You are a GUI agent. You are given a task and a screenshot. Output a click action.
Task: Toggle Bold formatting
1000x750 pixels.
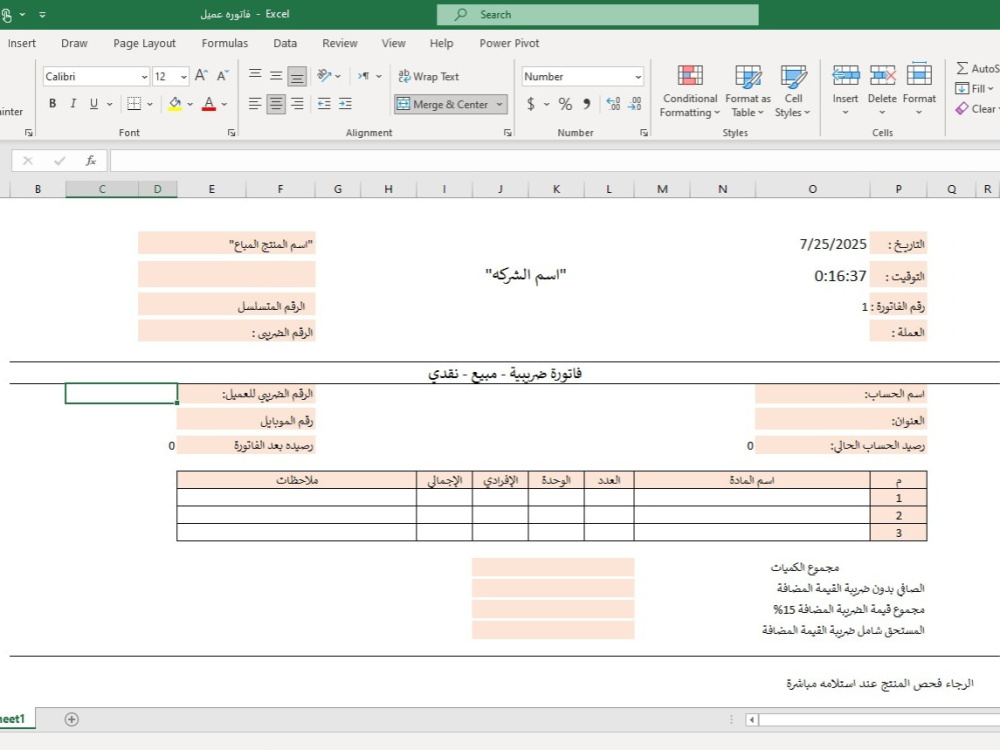[x=52, y=103]
